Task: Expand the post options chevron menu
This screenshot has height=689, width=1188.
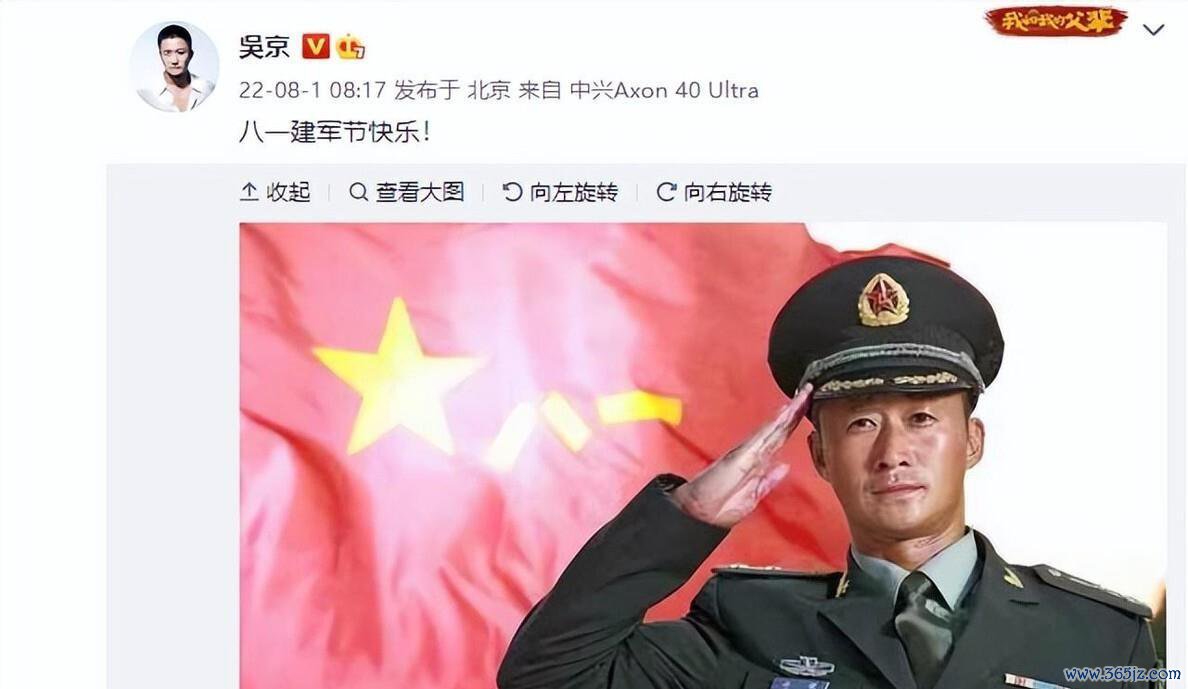Action: point(1153,30)
